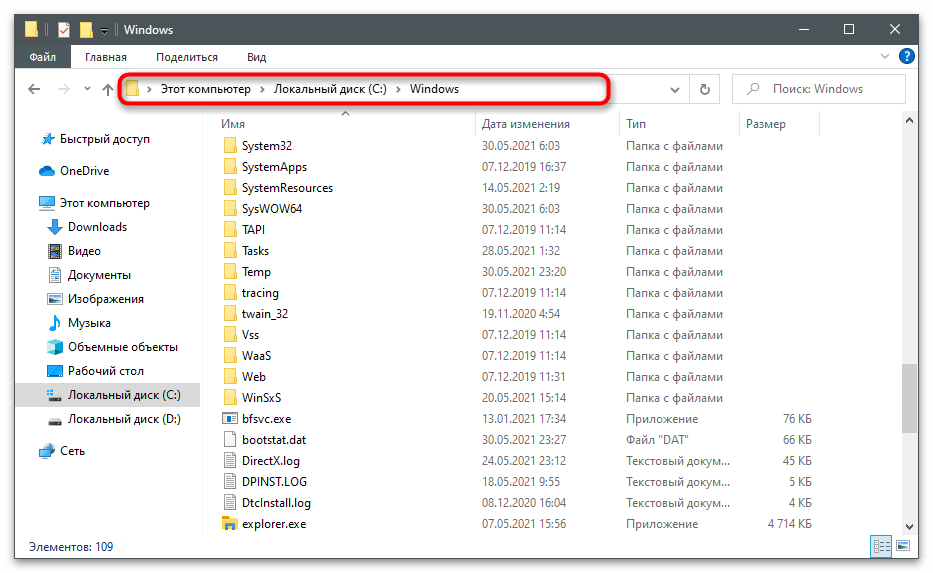Image resolution: width=933 pixels, height=573 pixels.
Task: Open the Help question mark icon
Action: pyautogui.click(x=906, y=57)
